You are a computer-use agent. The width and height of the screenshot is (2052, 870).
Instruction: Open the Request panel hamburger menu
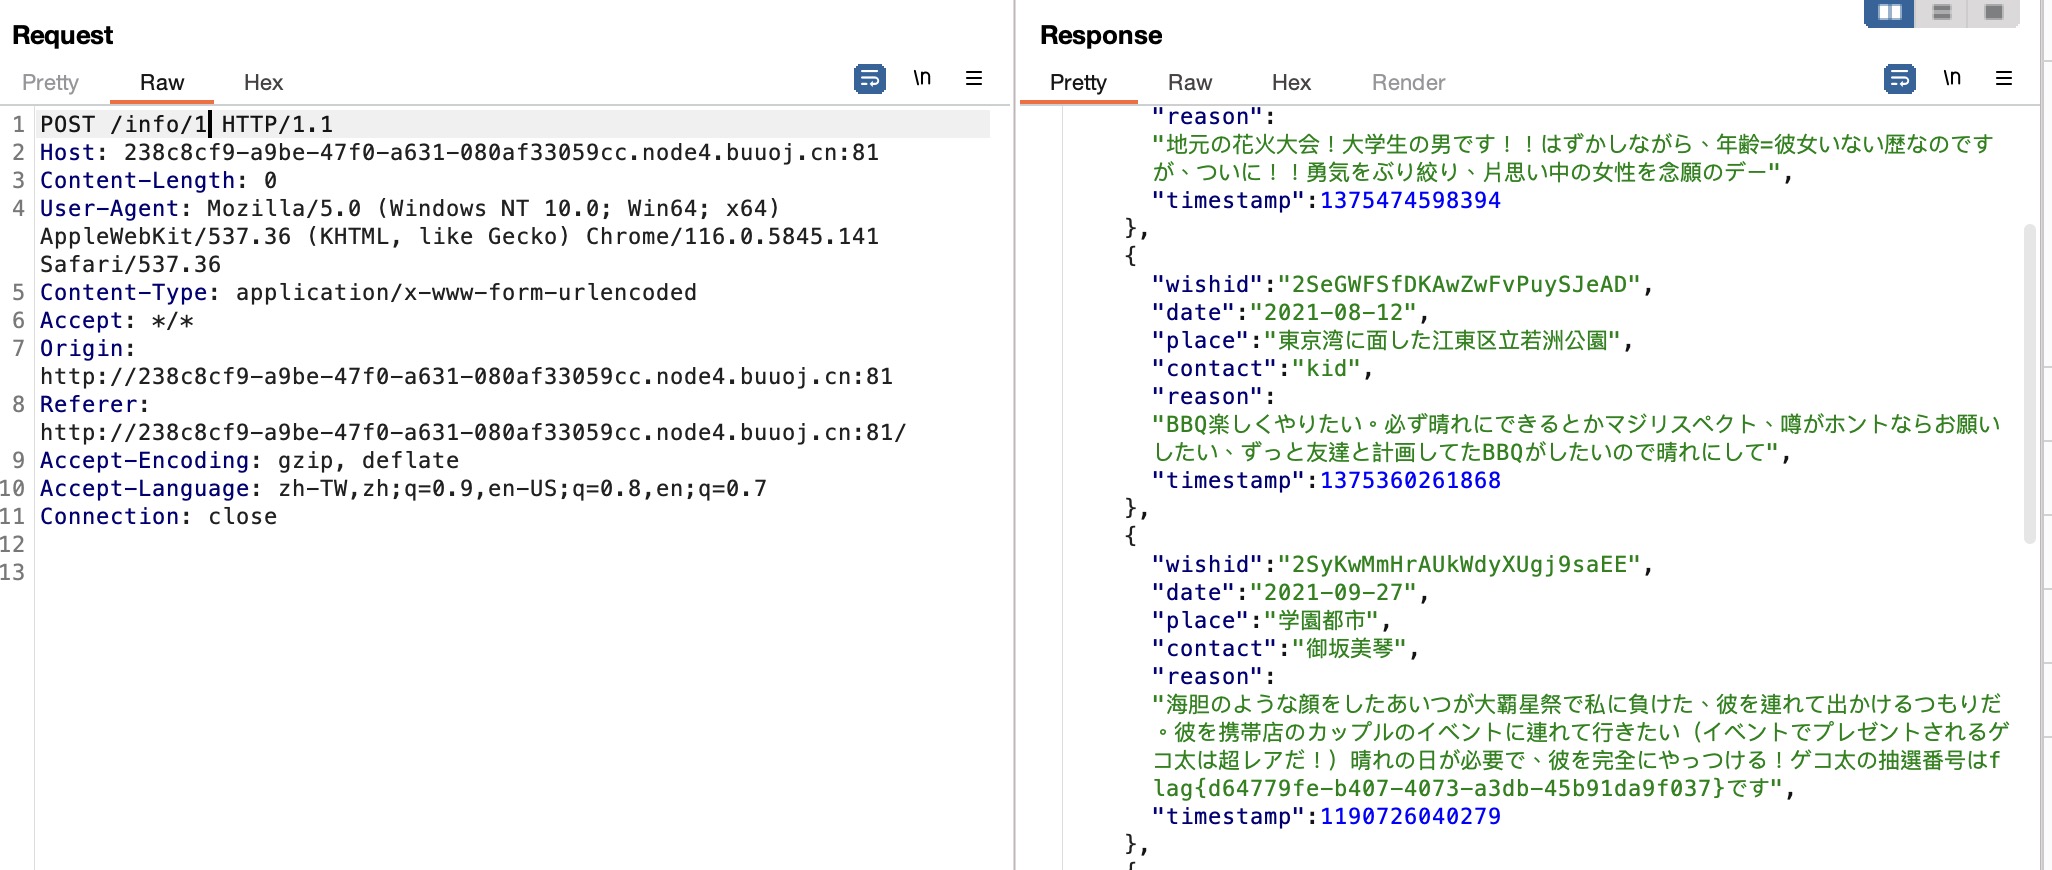[973, 78]
